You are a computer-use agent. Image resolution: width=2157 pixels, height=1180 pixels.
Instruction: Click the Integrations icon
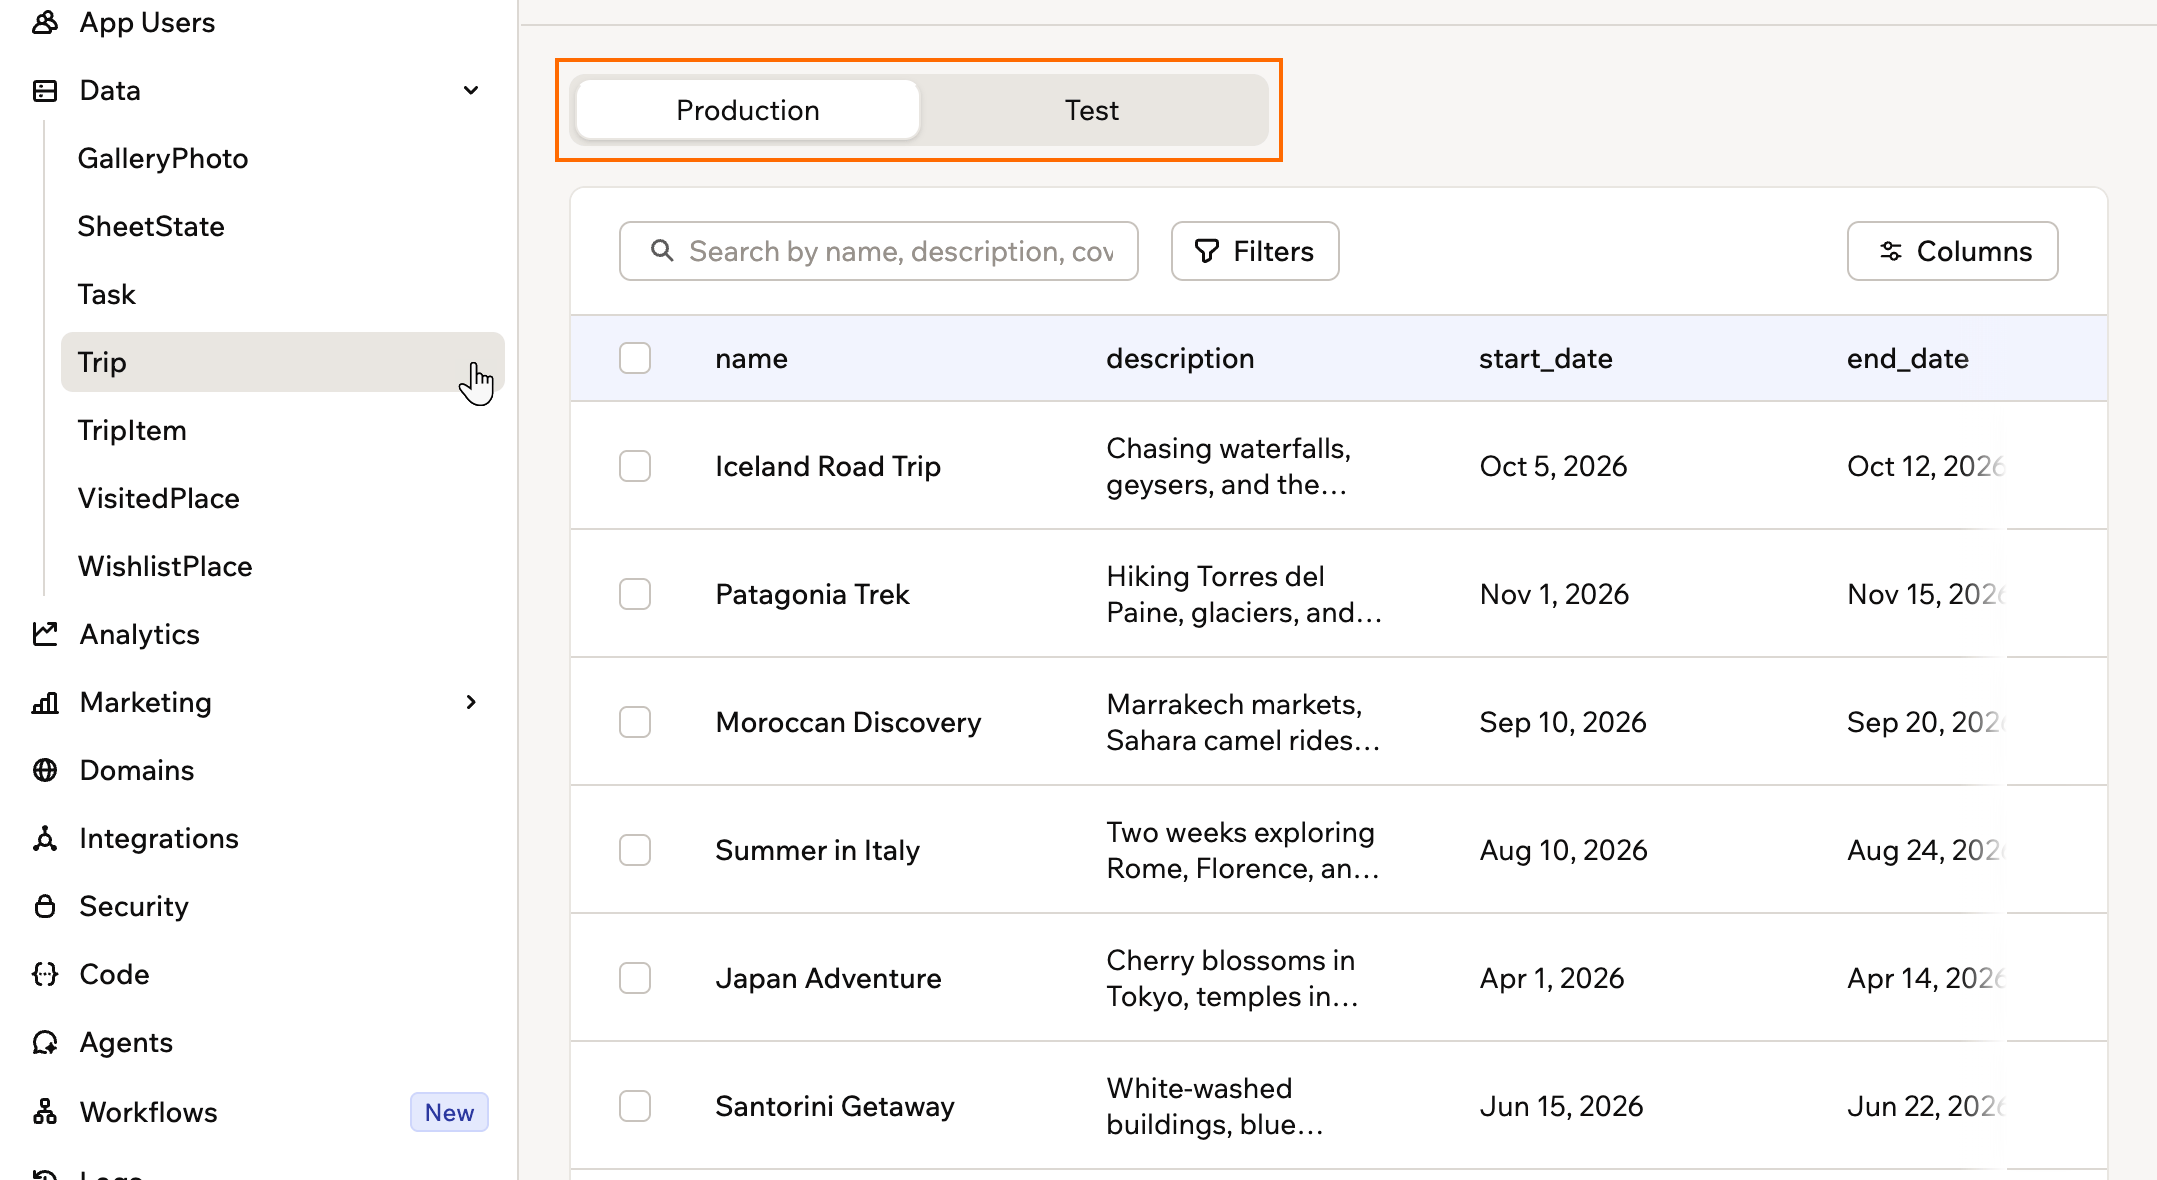pos(45,838)
